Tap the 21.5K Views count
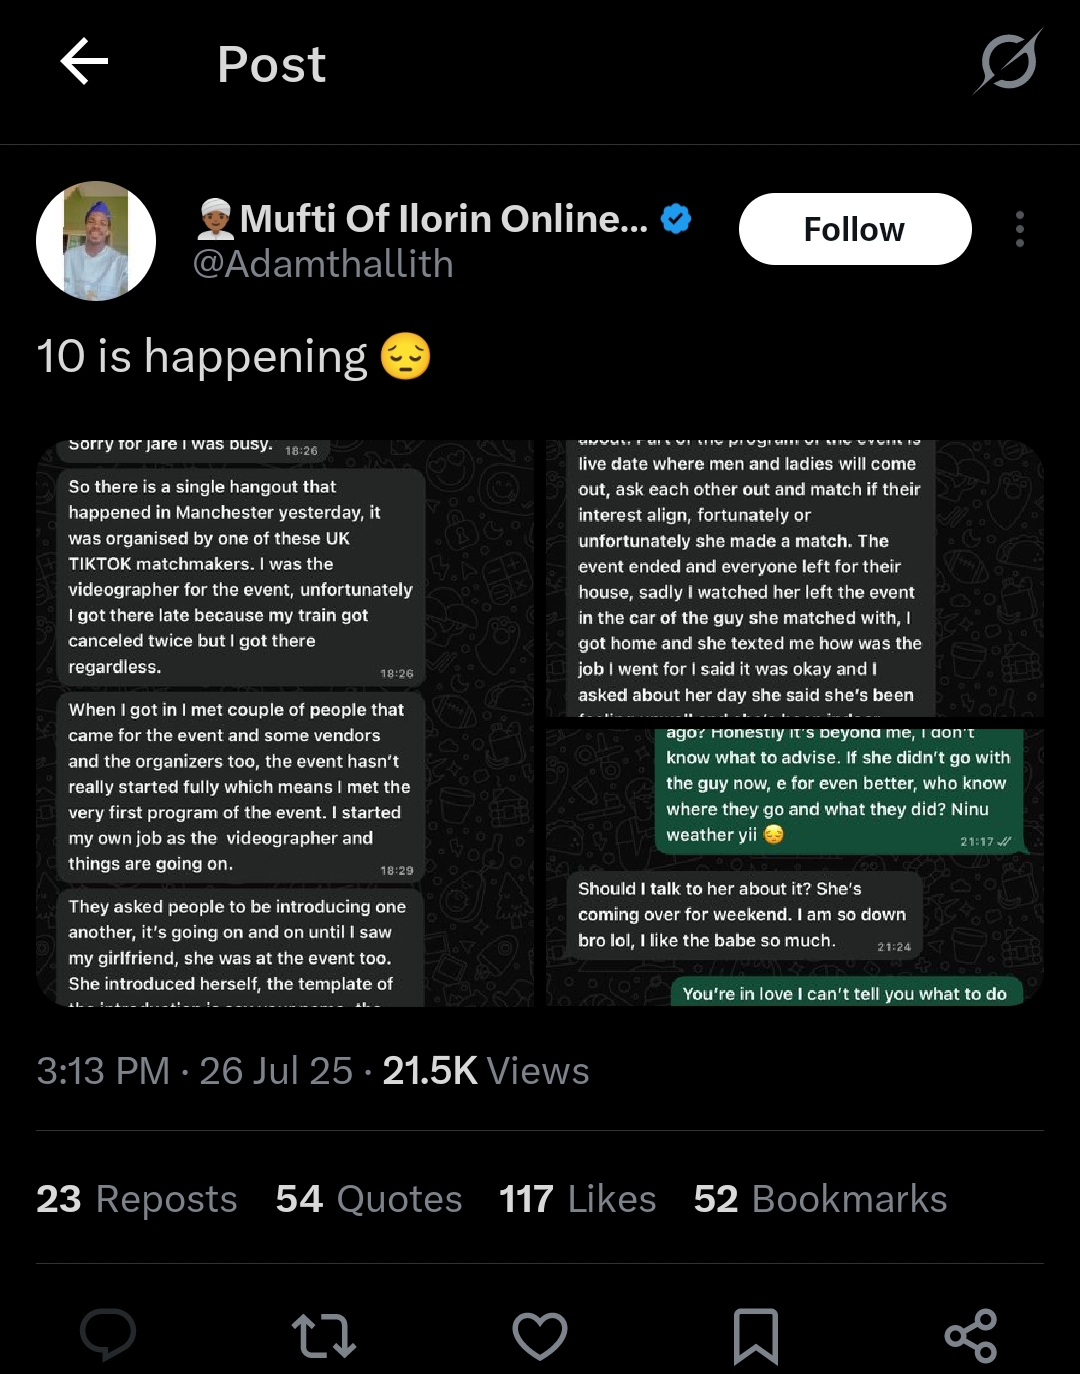 point(486,1071)
